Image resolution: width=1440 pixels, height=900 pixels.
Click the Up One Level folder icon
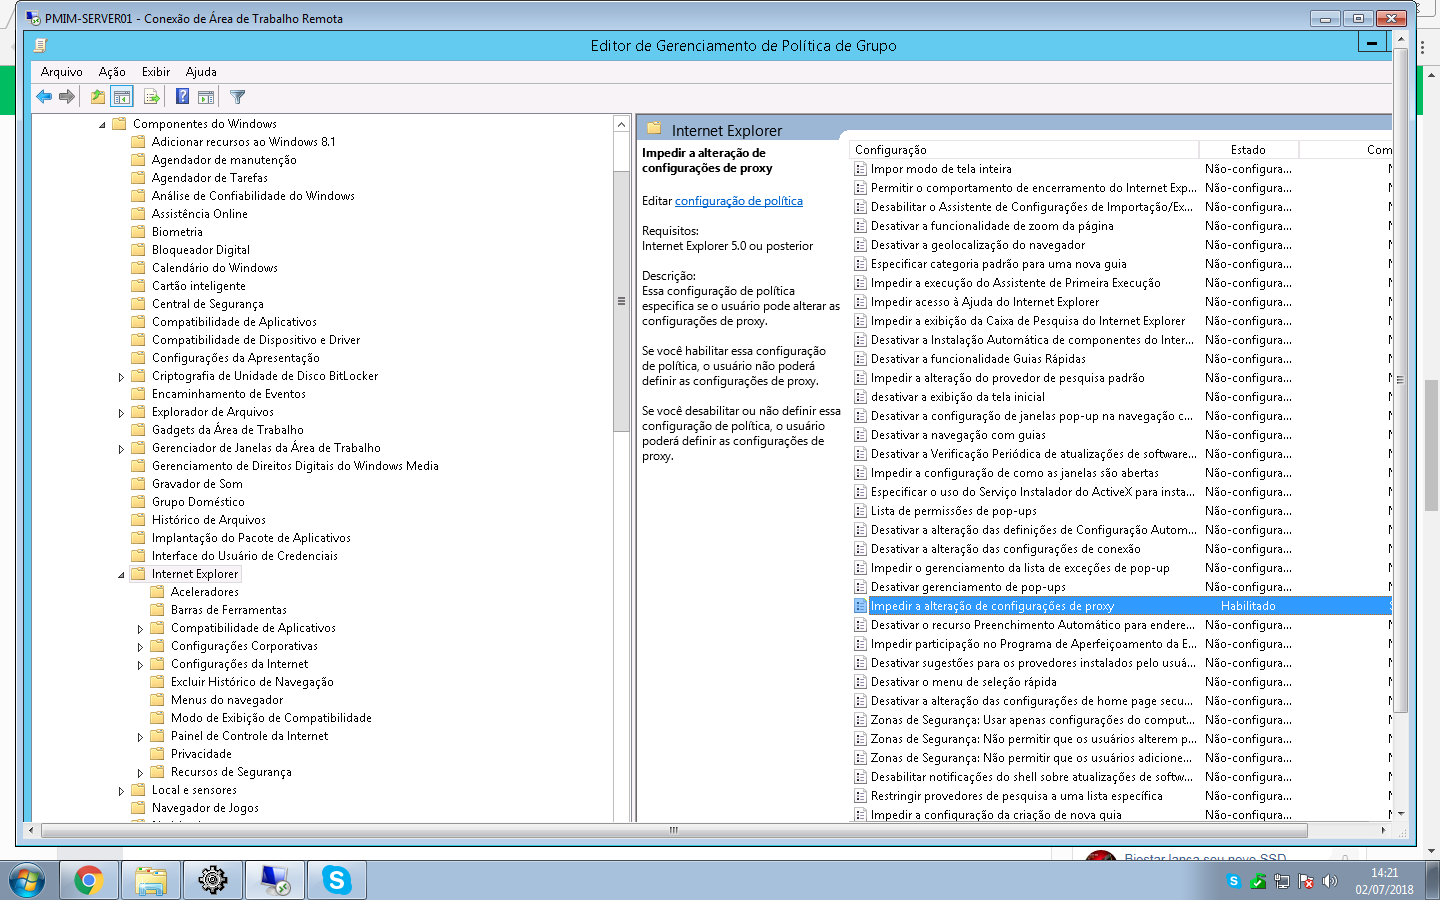click(x=98, y=97)
